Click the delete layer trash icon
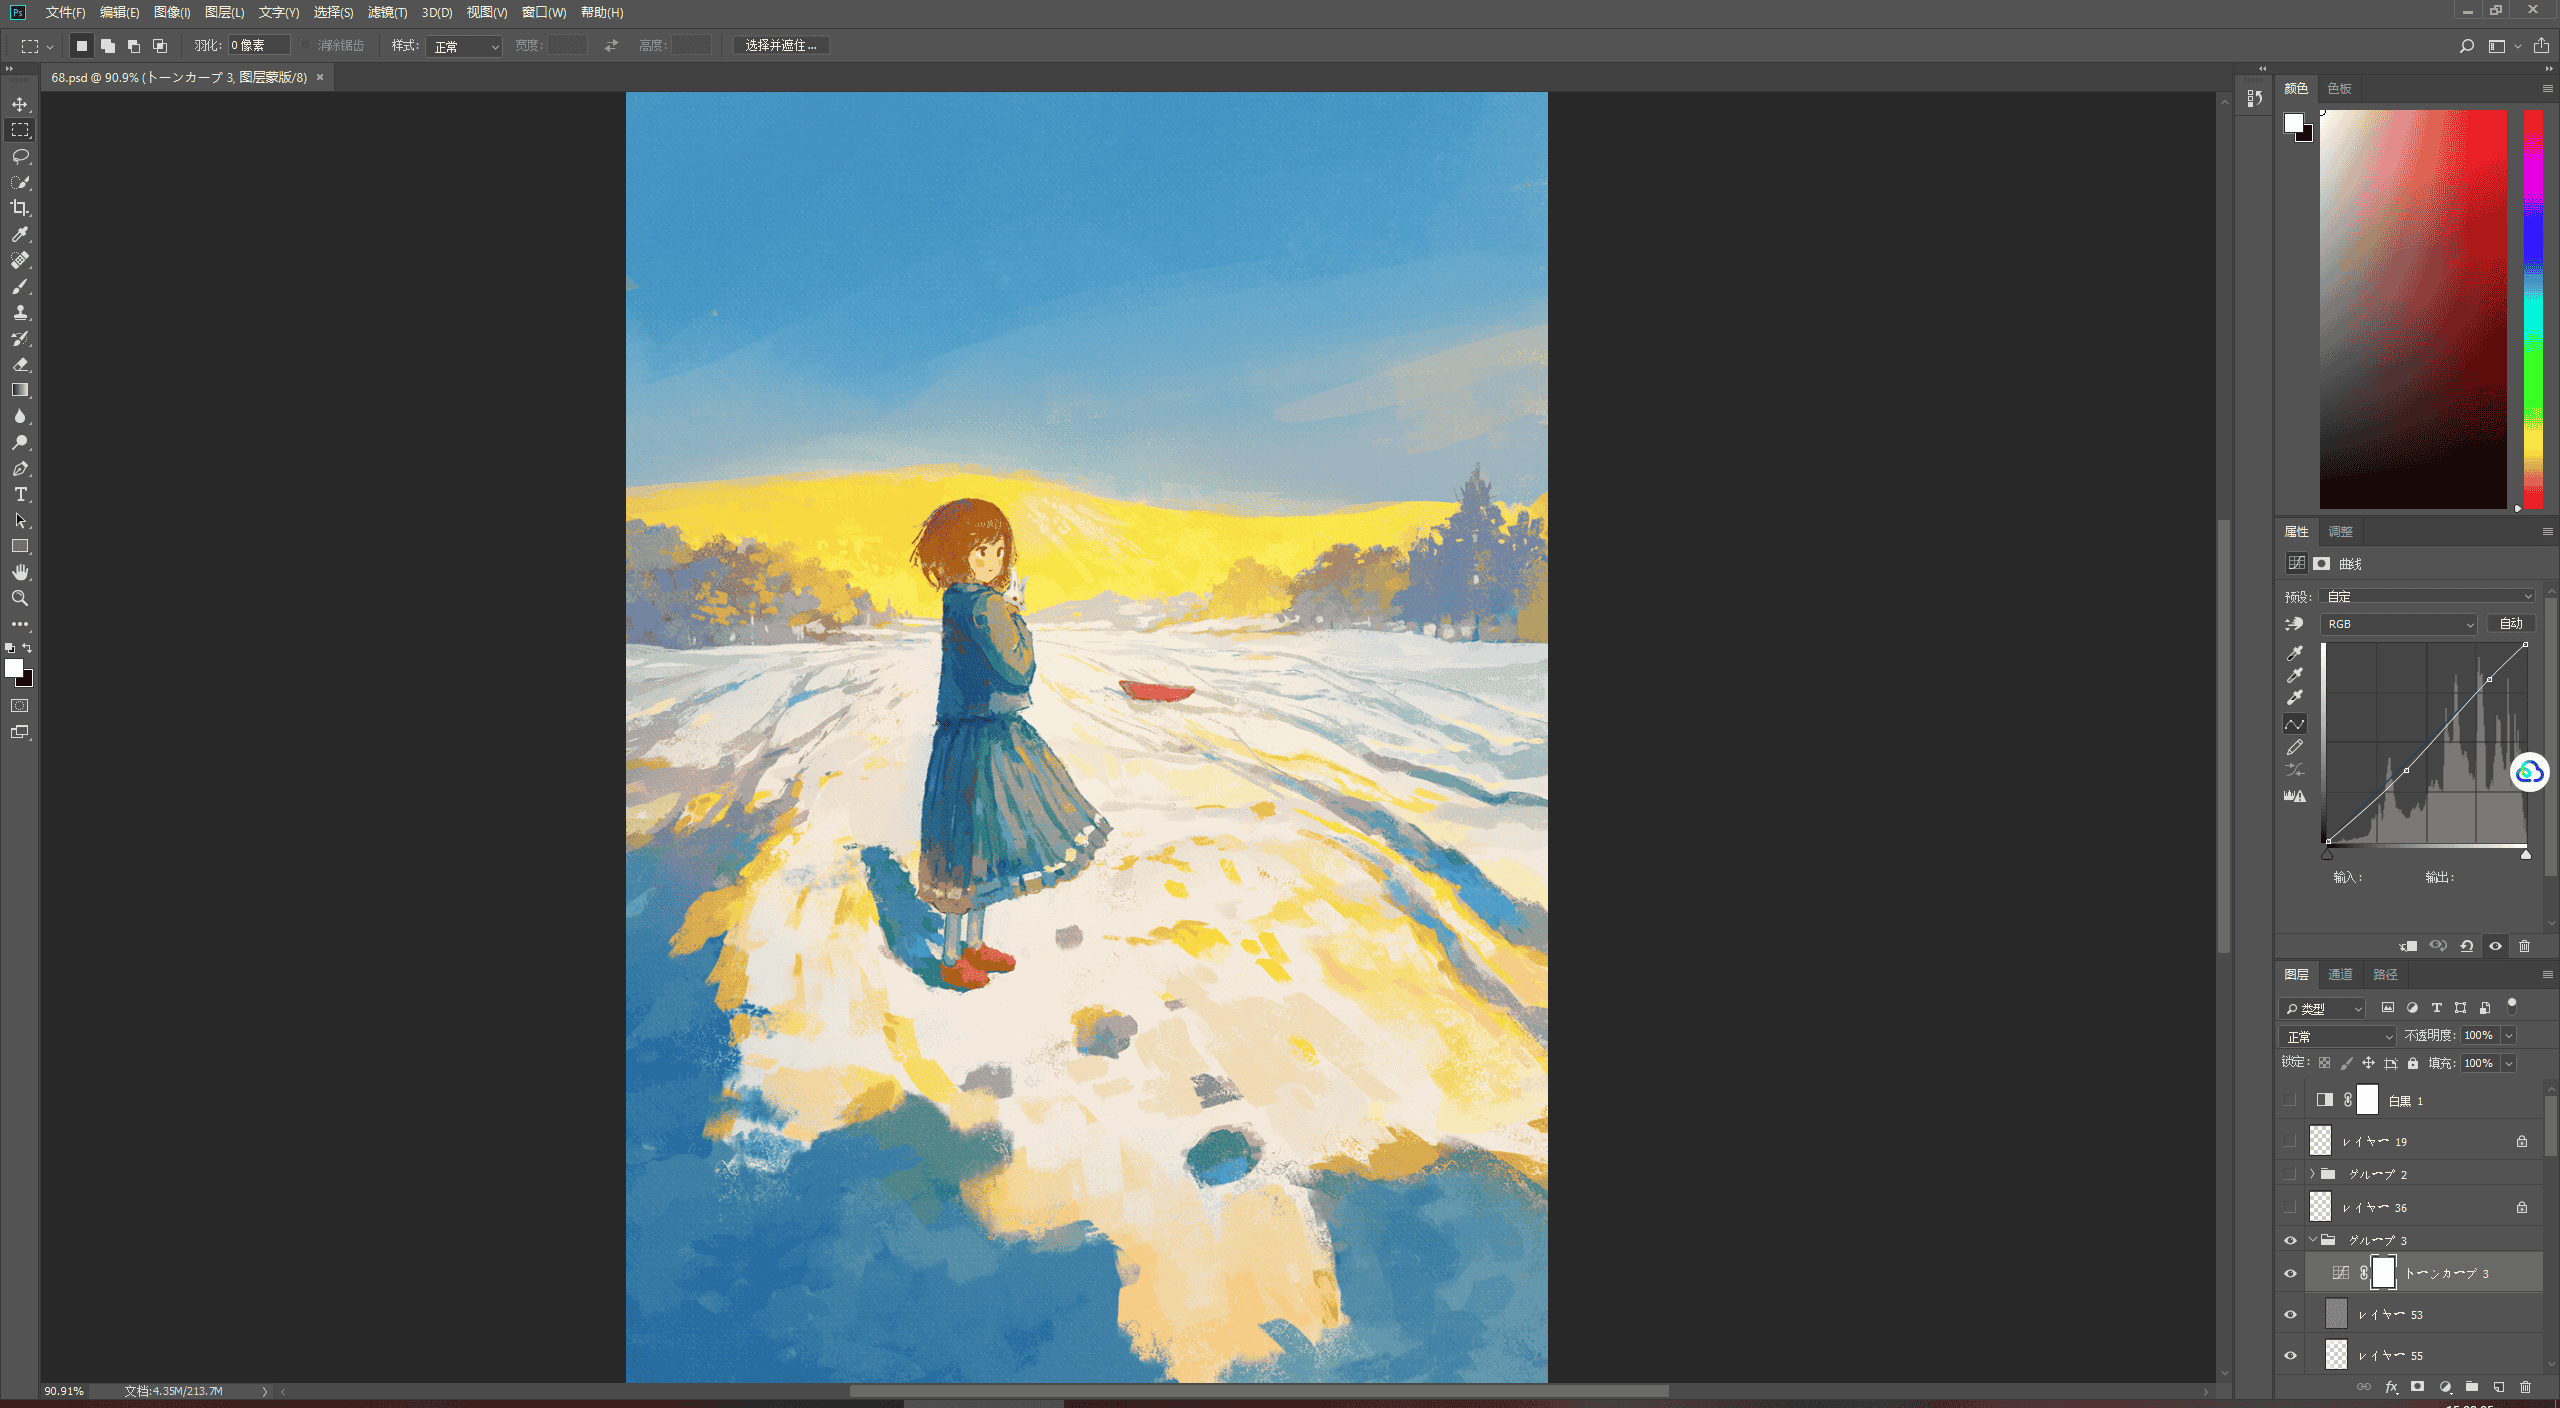The width and height of the screenshot is (2560, 1408). point(2525,1387)
